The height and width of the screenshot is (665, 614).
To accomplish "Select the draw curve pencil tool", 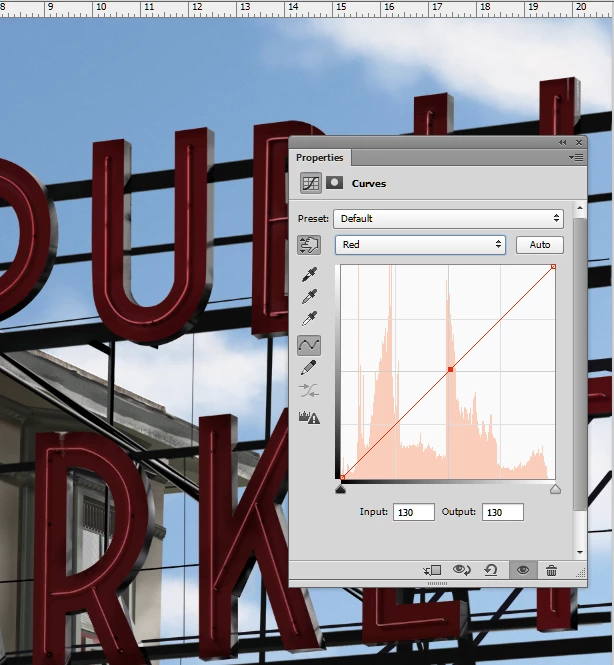I will click(309, 367).
